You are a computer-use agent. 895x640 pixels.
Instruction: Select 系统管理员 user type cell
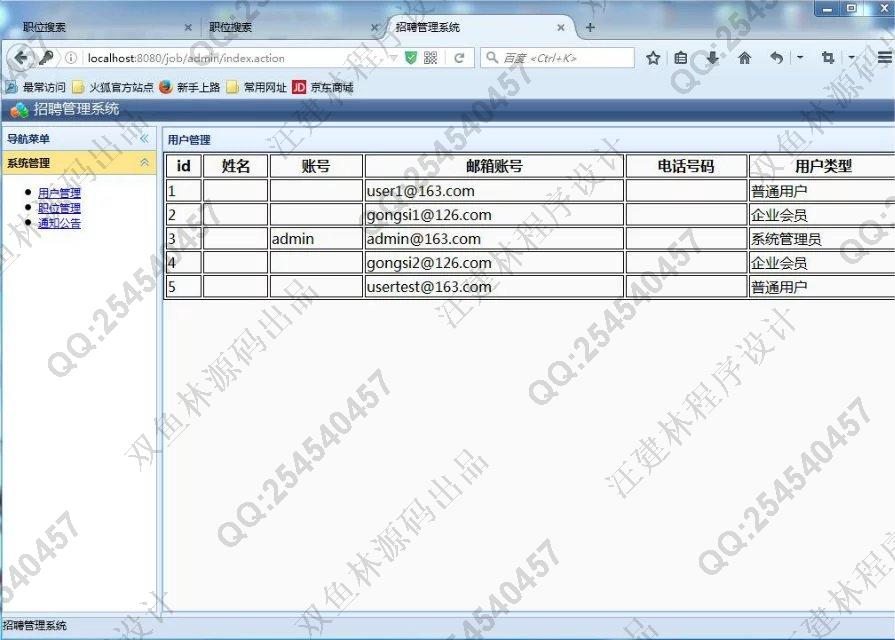(x=822, y=239)
